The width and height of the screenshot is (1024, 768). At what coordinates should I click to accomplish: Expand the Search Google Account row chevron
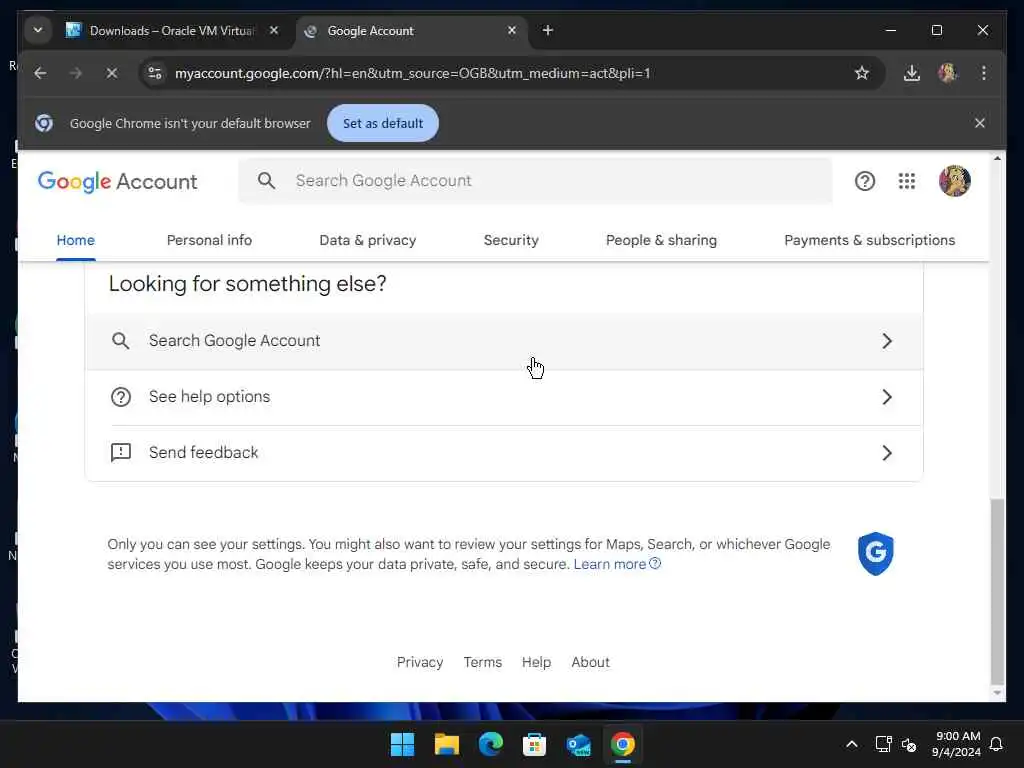(887, 341)
